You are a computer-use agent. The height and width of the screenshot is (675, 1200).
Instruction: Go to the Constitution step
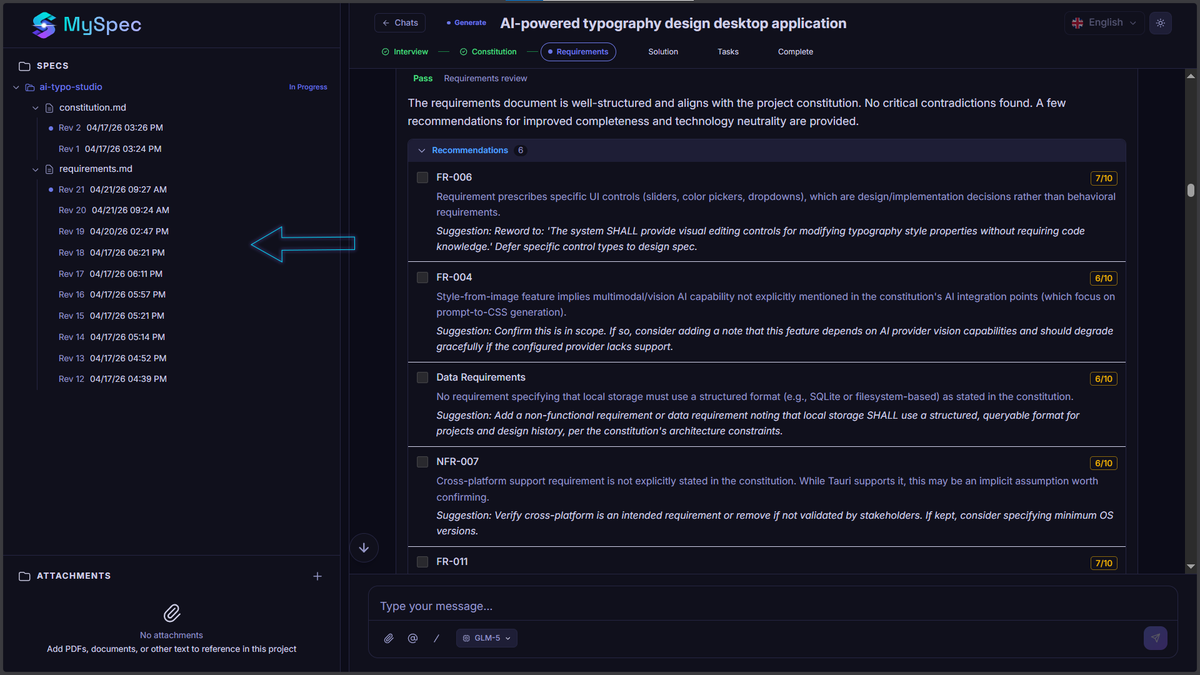click(x=488, y=52)
